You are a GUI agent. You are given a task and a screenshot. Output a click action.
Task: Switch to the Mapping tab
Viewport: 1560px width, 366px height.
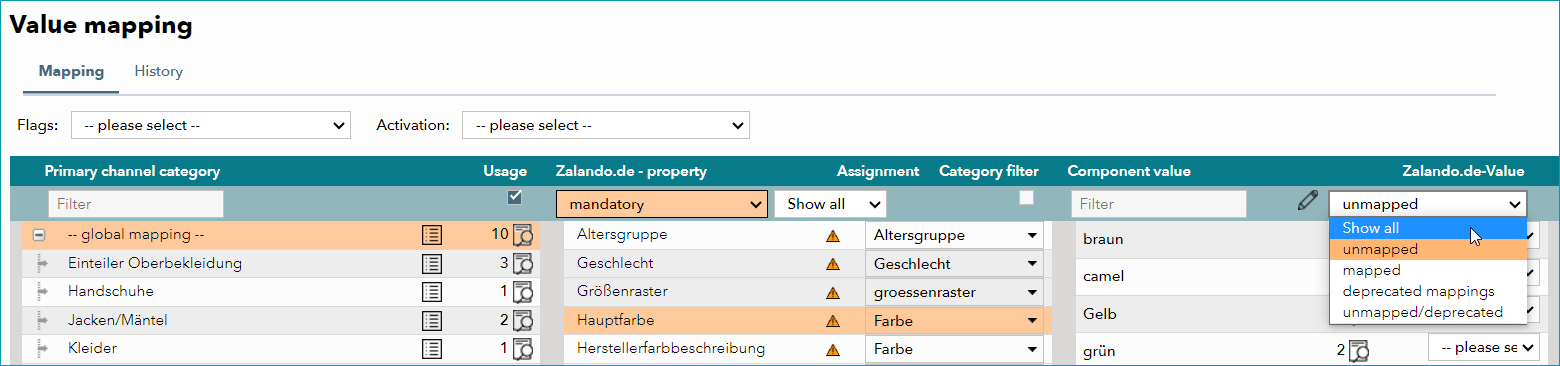pyautogui.click(x=71, y=72)
